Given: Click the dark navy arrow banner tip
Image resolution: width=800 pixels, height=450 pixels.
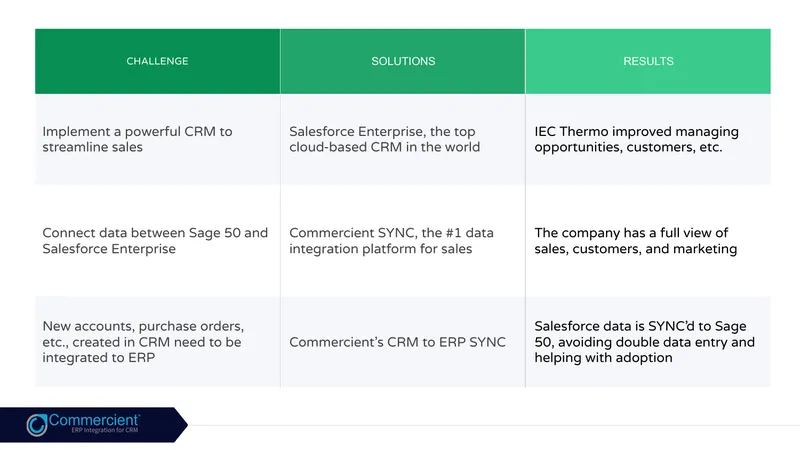Looking at the screenshot, I should point(181,424).
